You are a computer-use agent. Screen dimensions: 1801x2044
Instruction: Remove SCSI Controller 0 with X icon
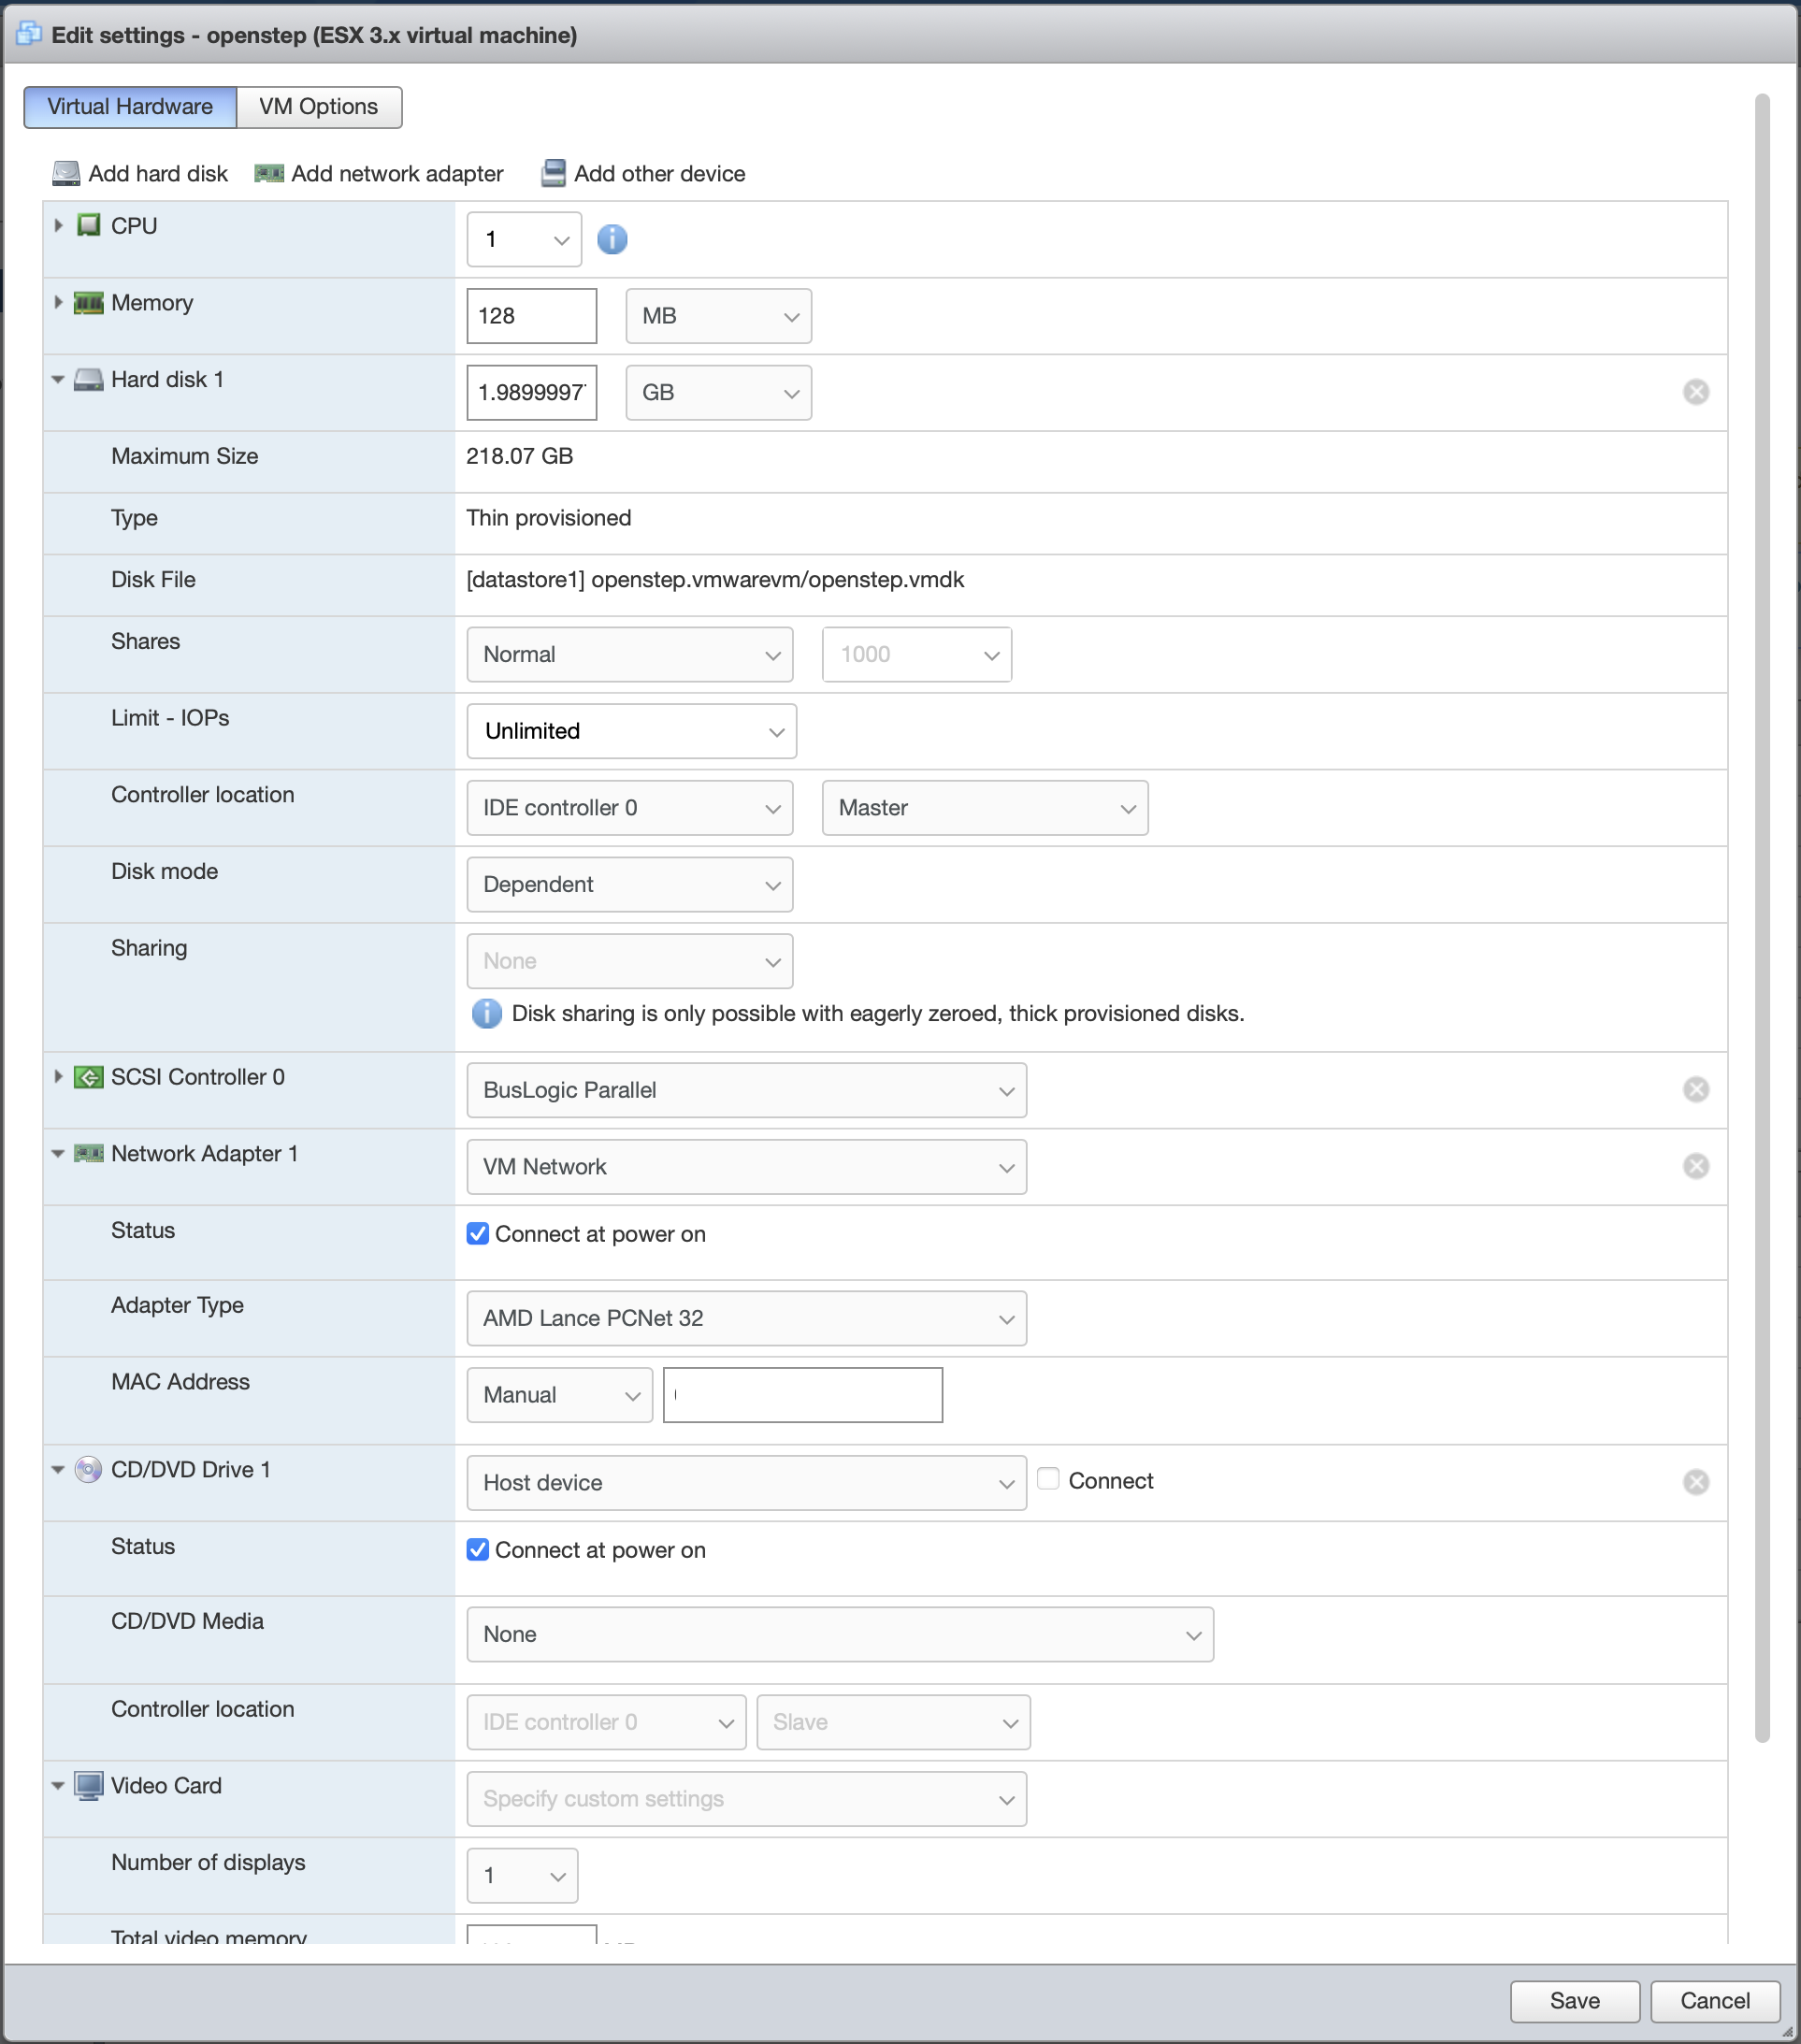(1695, 1090)
